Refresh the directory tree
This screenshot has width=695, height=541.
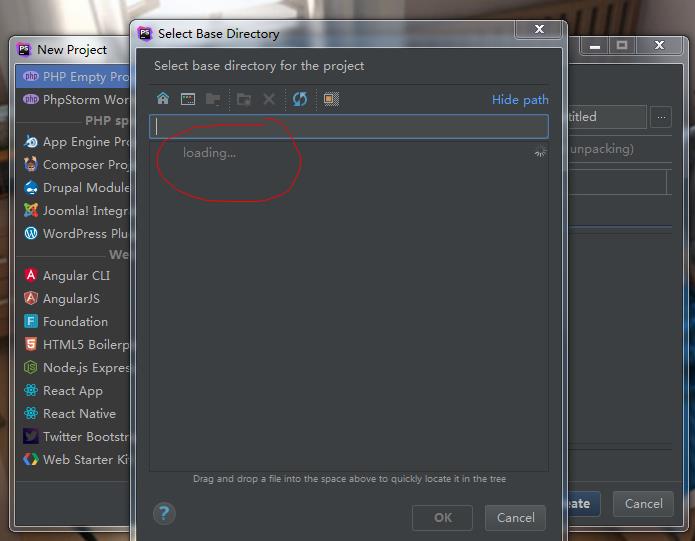pyautogui.click(x=300, y=99)
